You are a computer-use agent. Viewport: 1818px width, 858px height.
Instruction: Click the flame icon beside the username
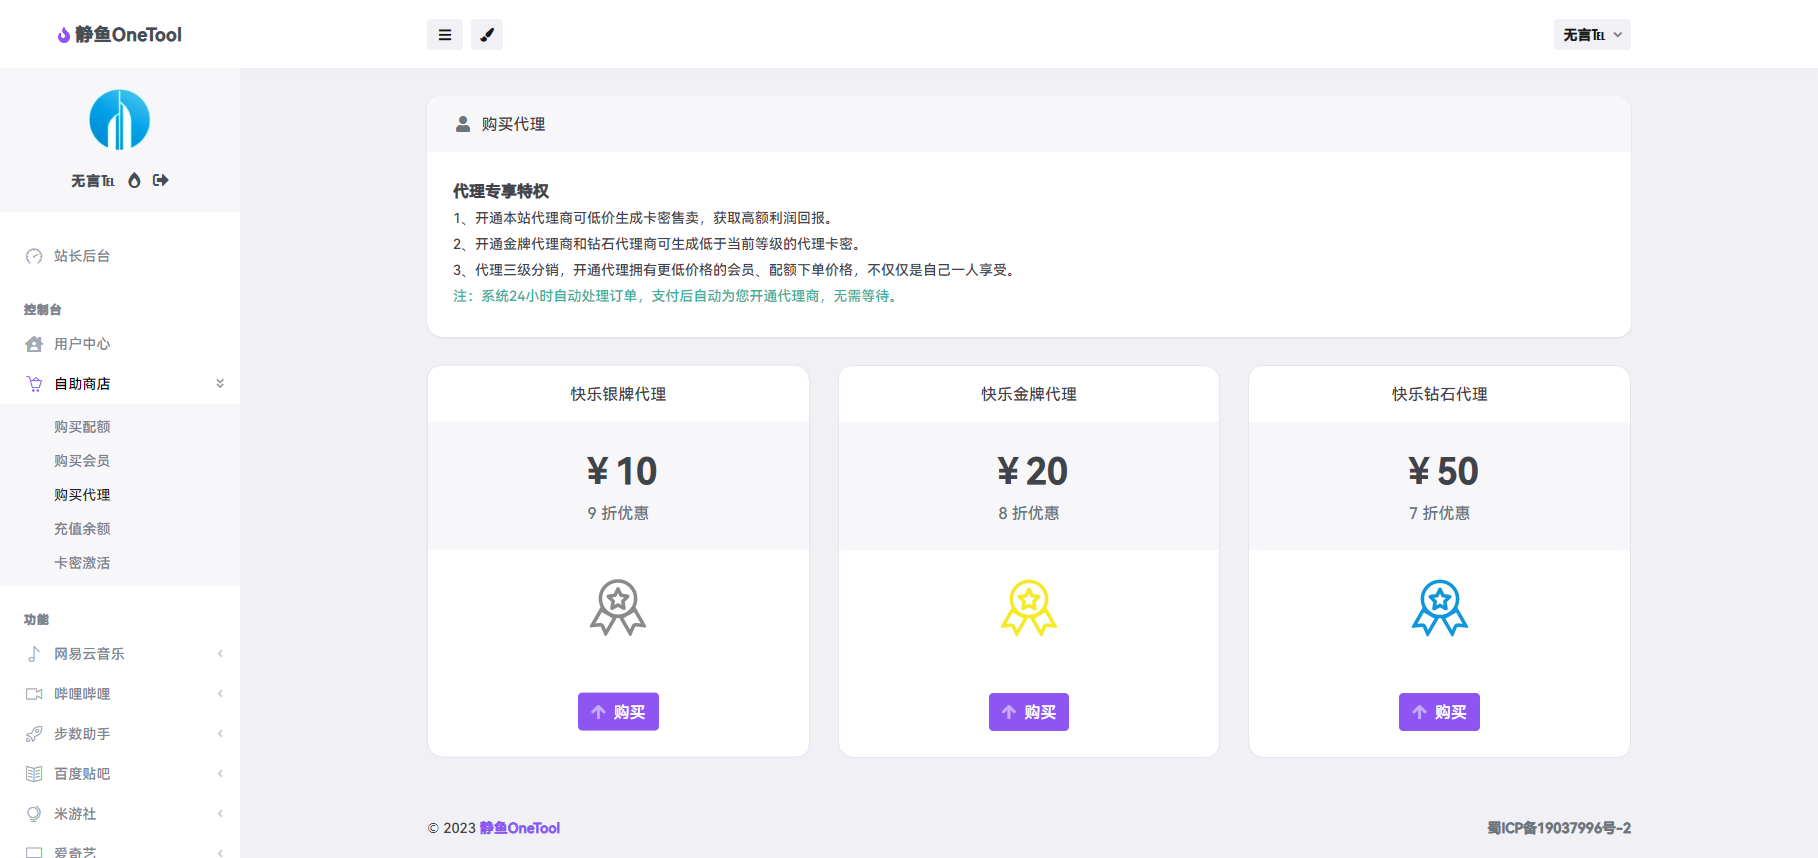(x=134, y=180)
